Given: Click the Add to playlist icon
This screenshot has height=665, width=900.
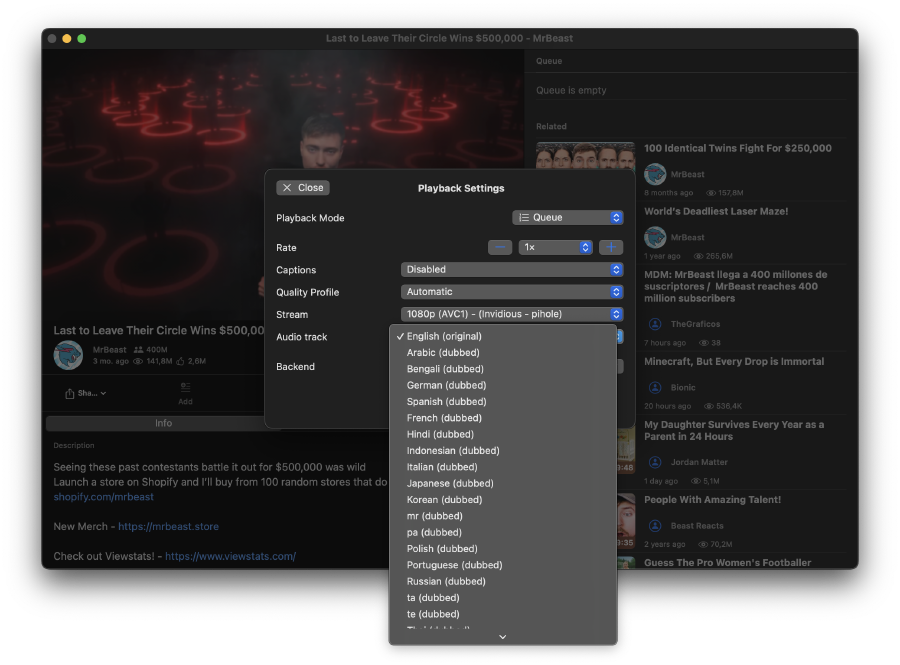Looking at the screenshot, I should coord(185,392).
